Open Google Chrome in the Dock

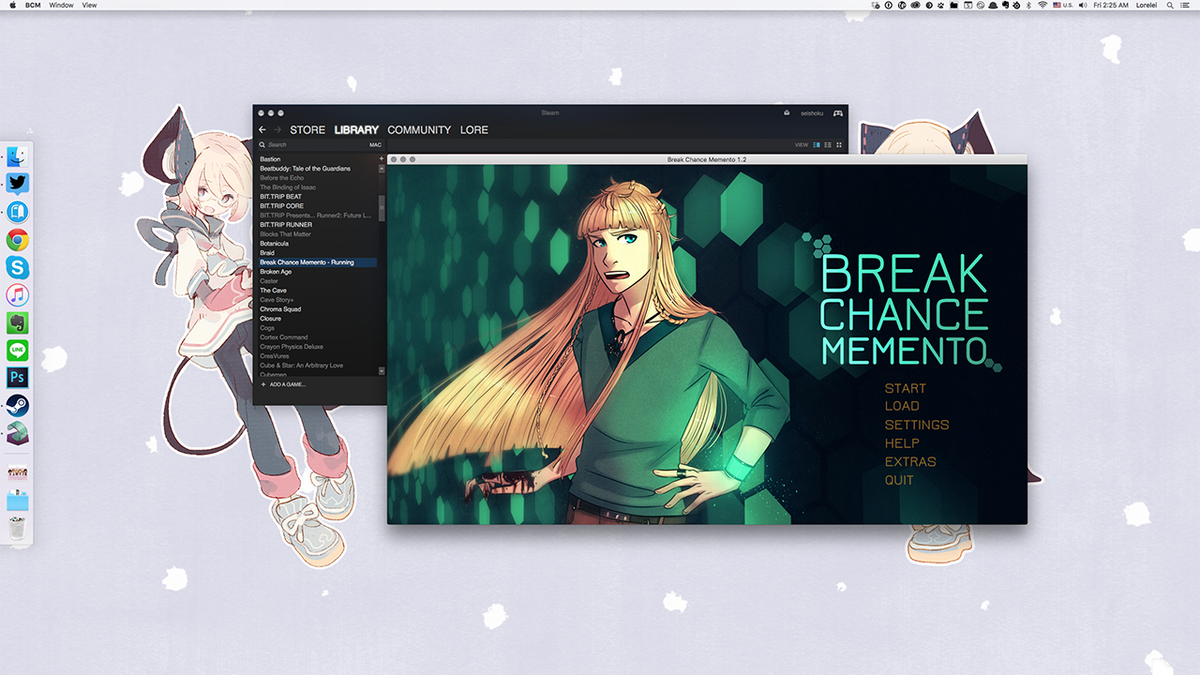click(17, 240)
